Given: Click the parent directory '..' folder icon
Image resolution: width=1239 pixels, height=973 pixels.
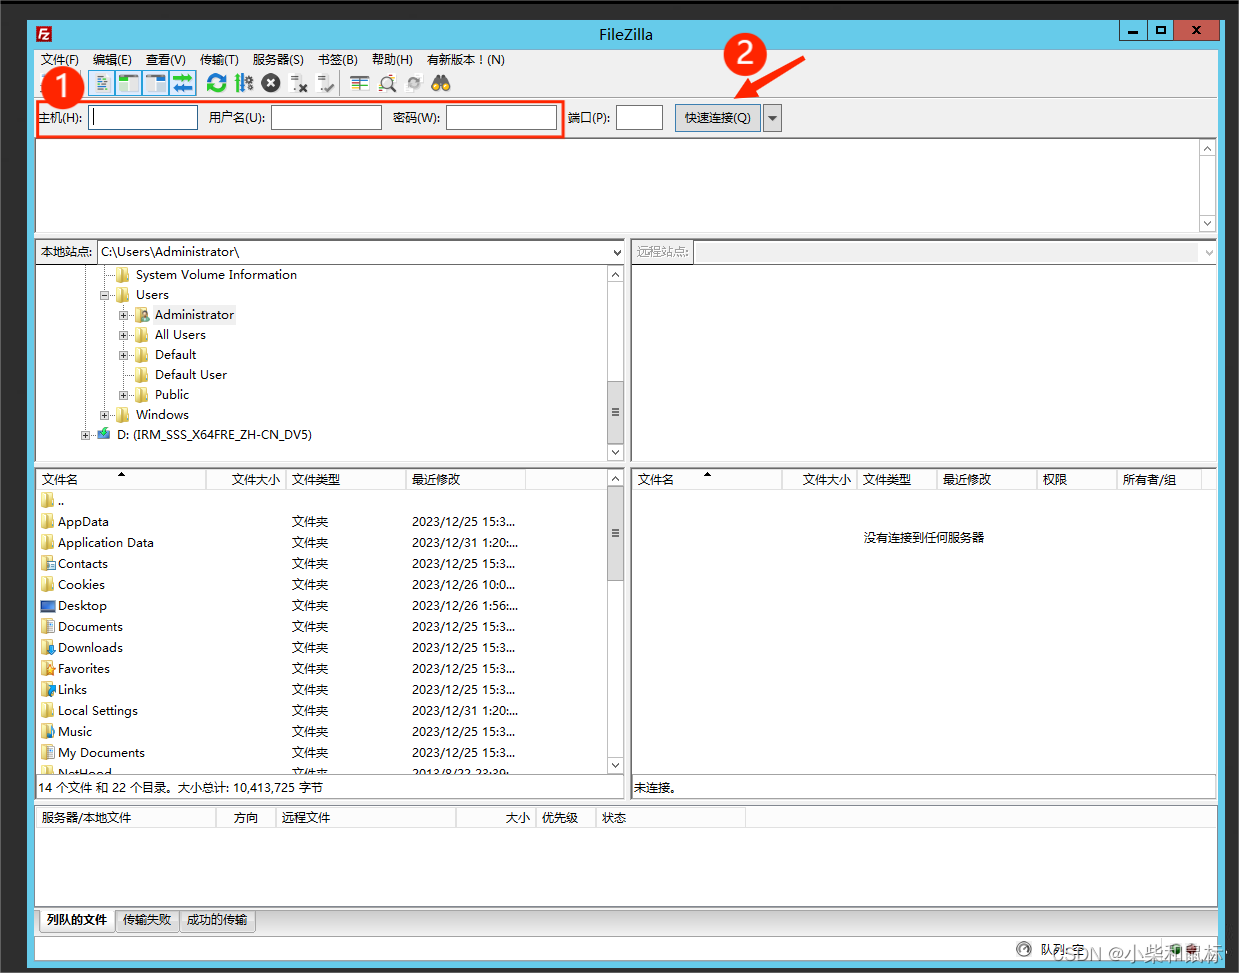Looking at the screenshot, I should [48, 500].
